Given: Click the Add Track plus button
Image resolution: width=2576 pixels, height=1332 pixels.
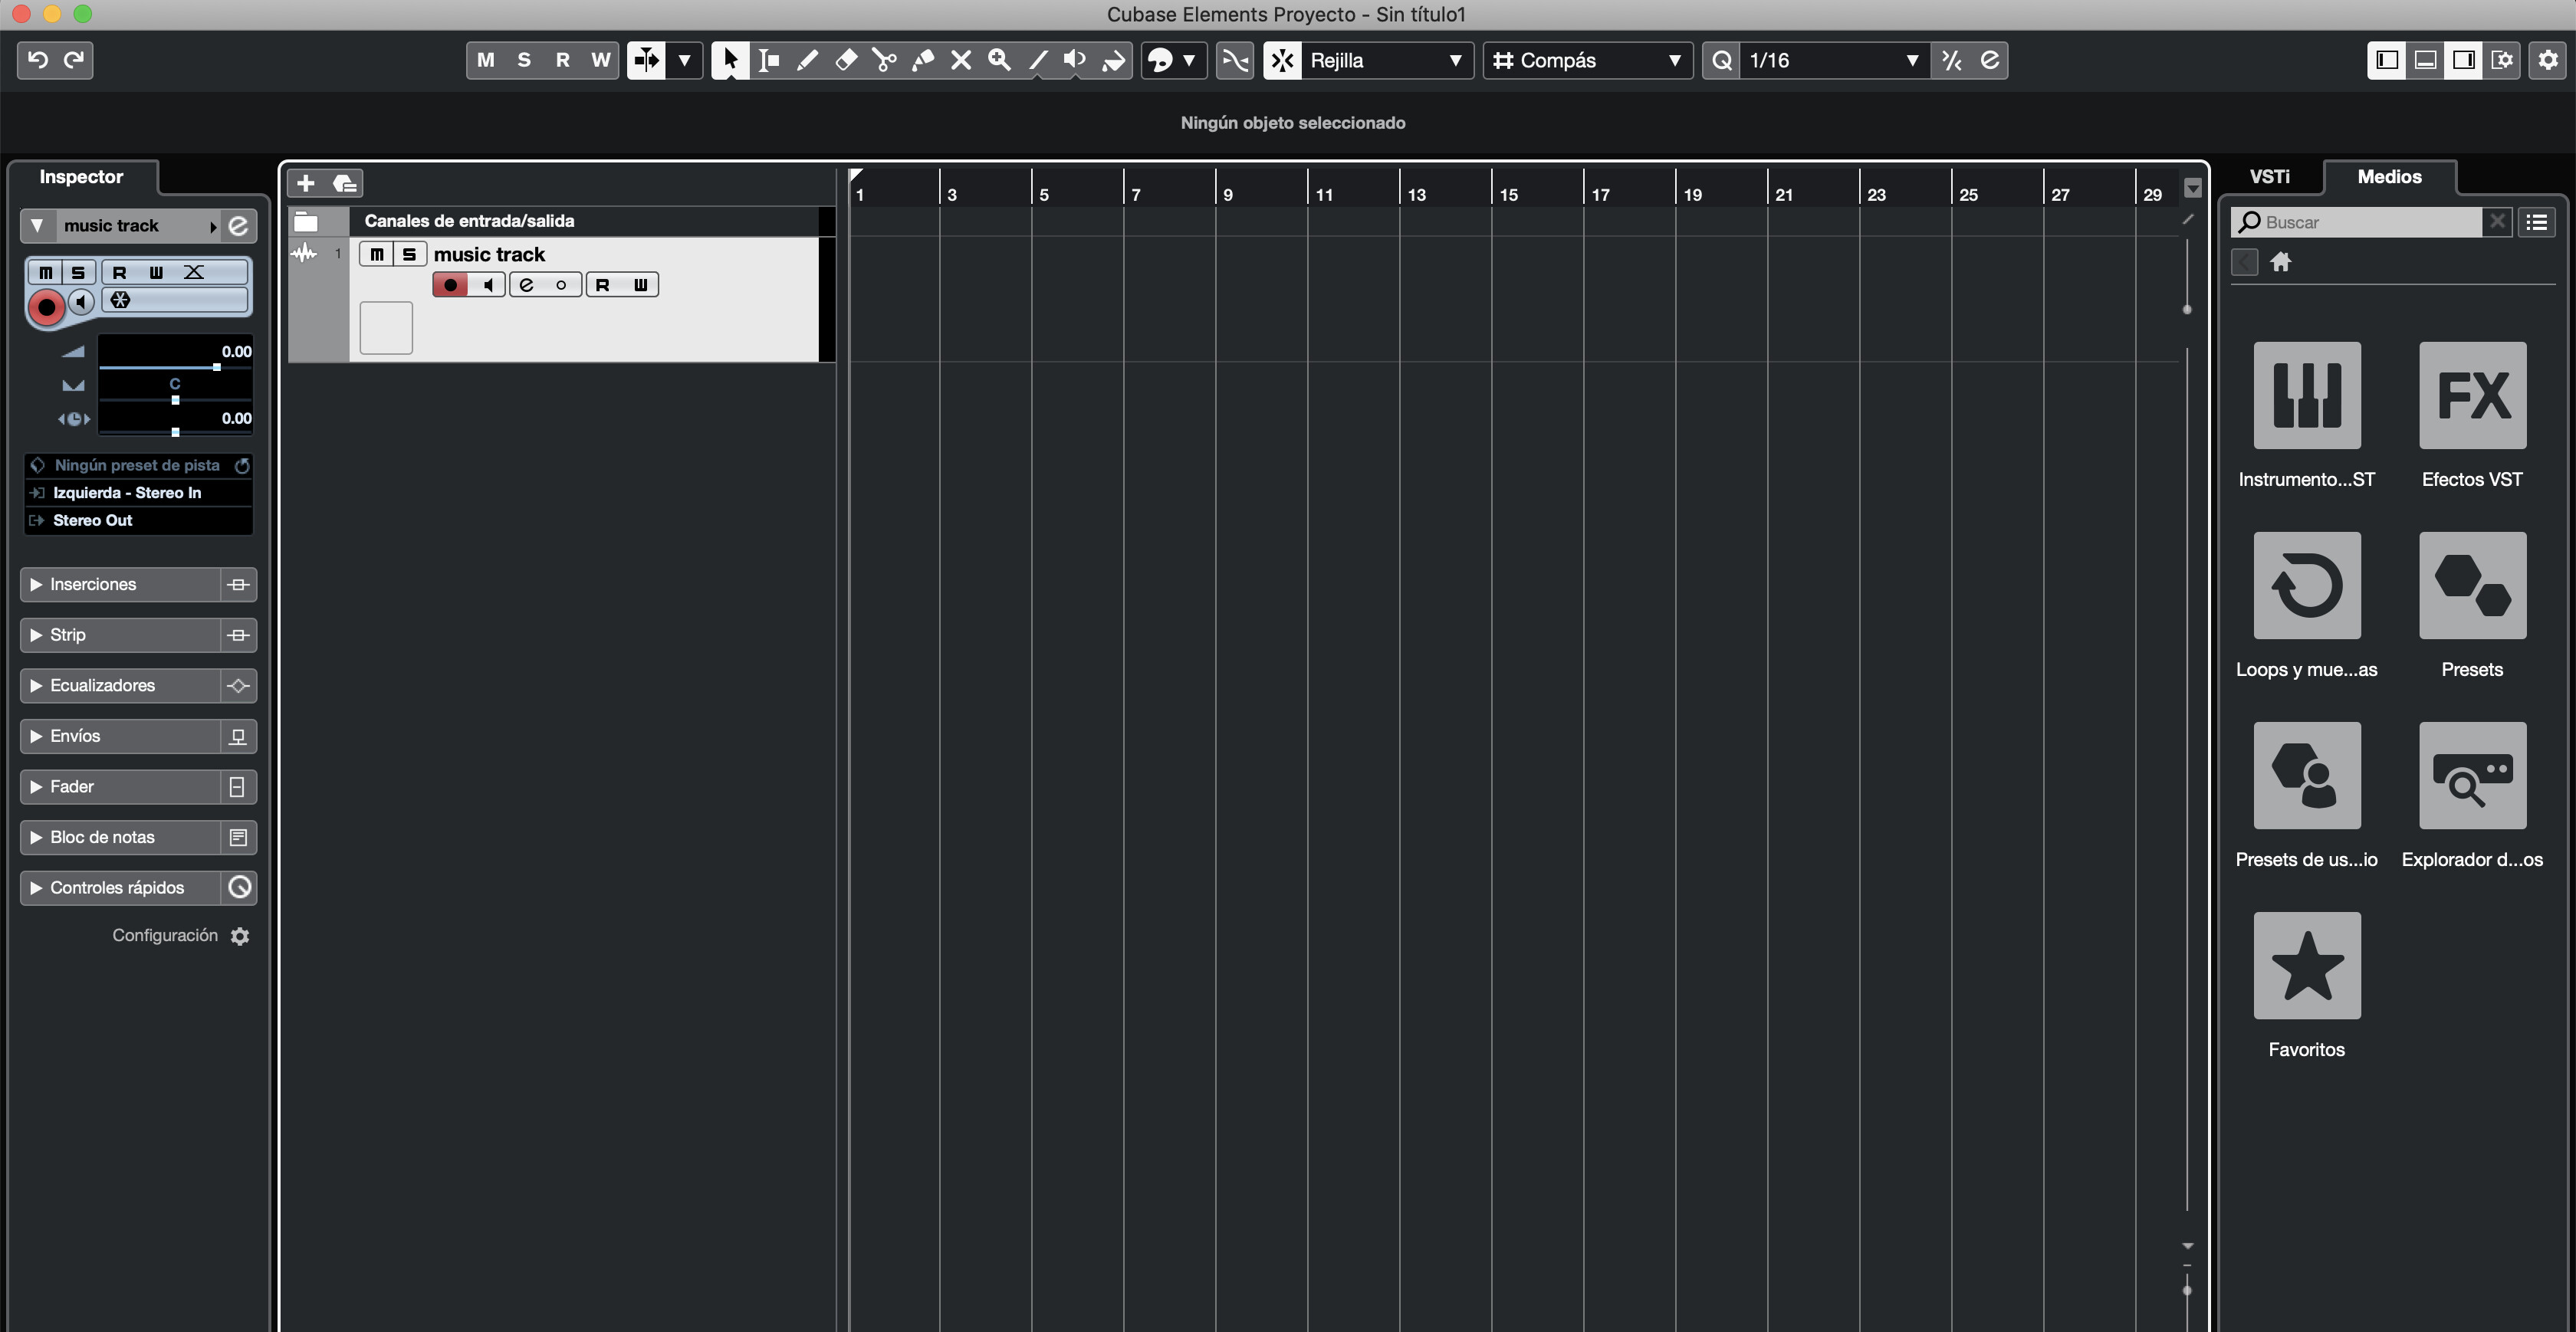Looking at the screenshot, I should pyautogui.click(x=306, y=183).
